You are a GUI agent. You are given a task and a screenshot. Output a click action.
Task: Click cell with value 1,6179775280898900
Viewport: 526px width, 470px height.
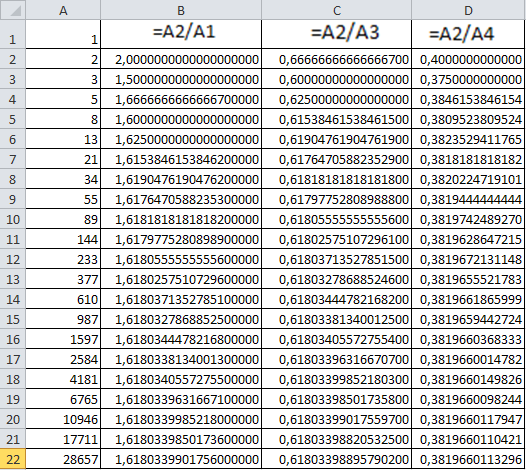point(181,239)
